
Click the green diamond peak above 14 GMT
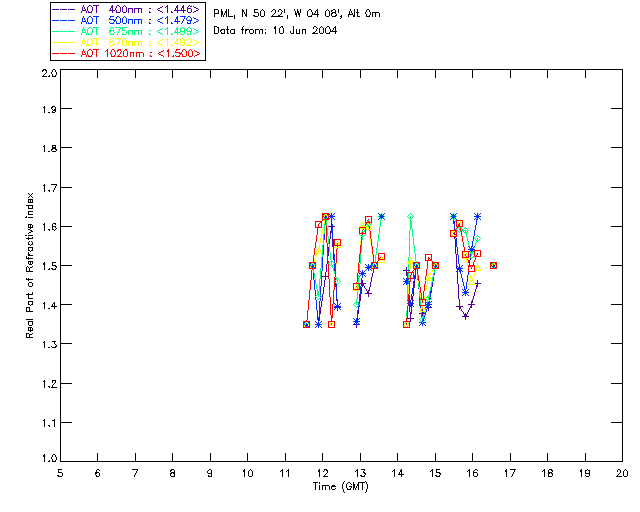coord(410,216)
